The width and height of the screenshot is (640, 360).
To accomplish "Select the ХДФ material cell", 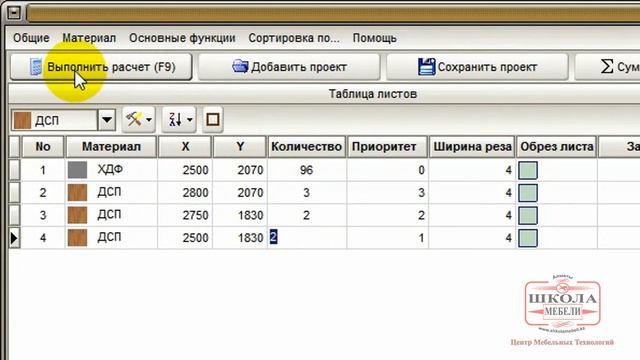I will (111, 170).
